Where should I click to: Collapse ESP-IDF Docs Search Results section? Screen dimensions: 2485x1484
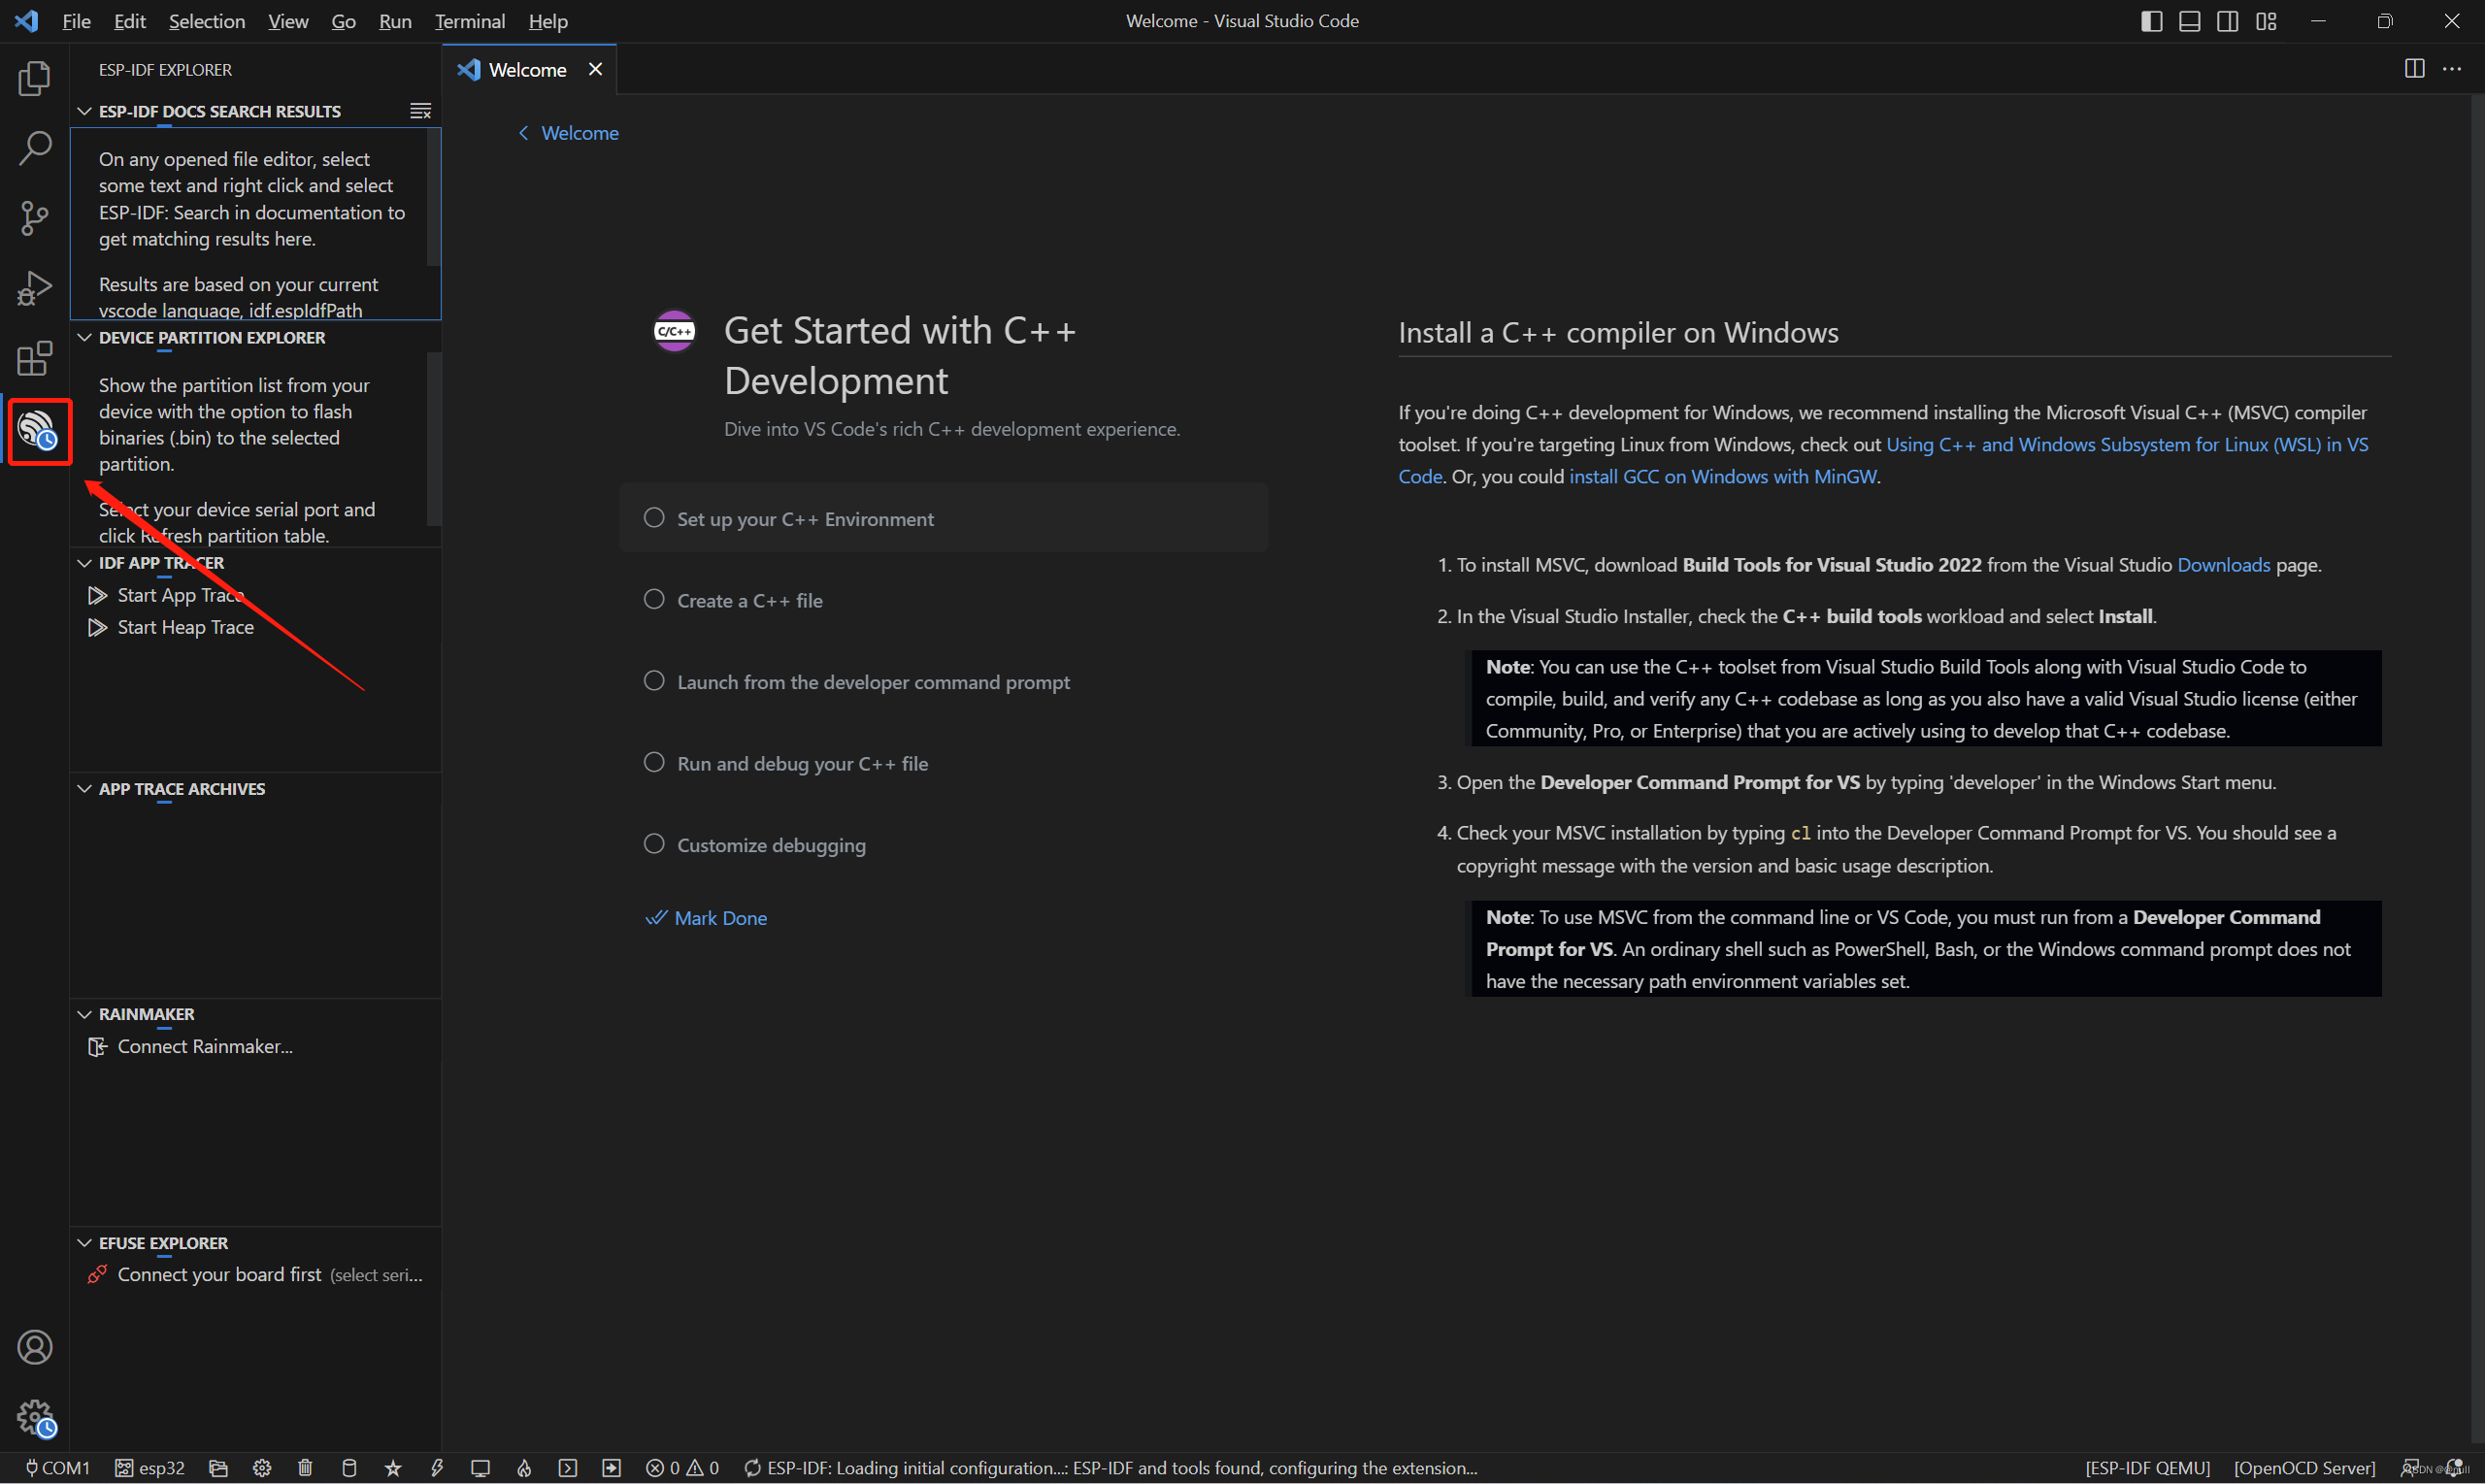pyautogui.click(x=85, y=111)
